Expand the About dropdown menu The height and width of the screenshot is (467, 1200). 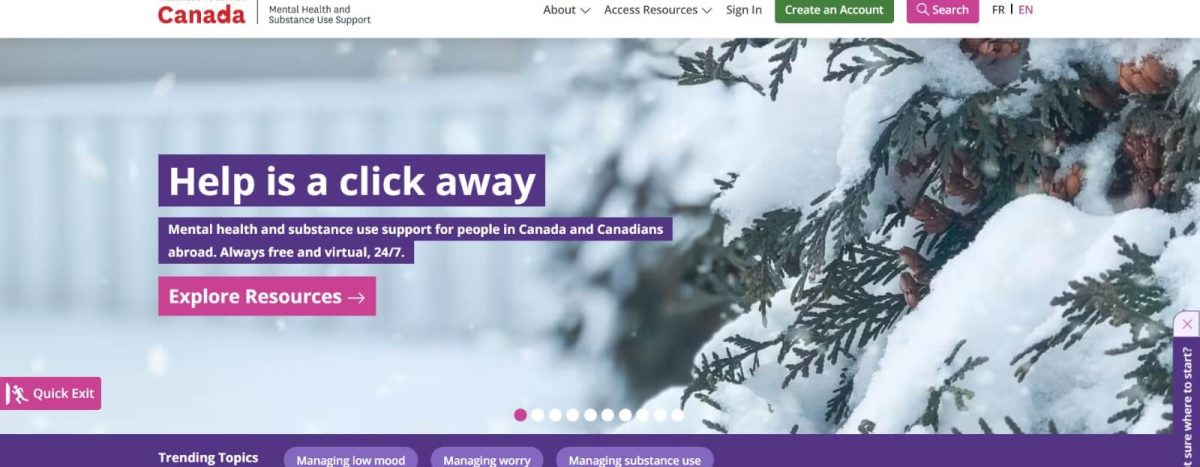[566, 10]
